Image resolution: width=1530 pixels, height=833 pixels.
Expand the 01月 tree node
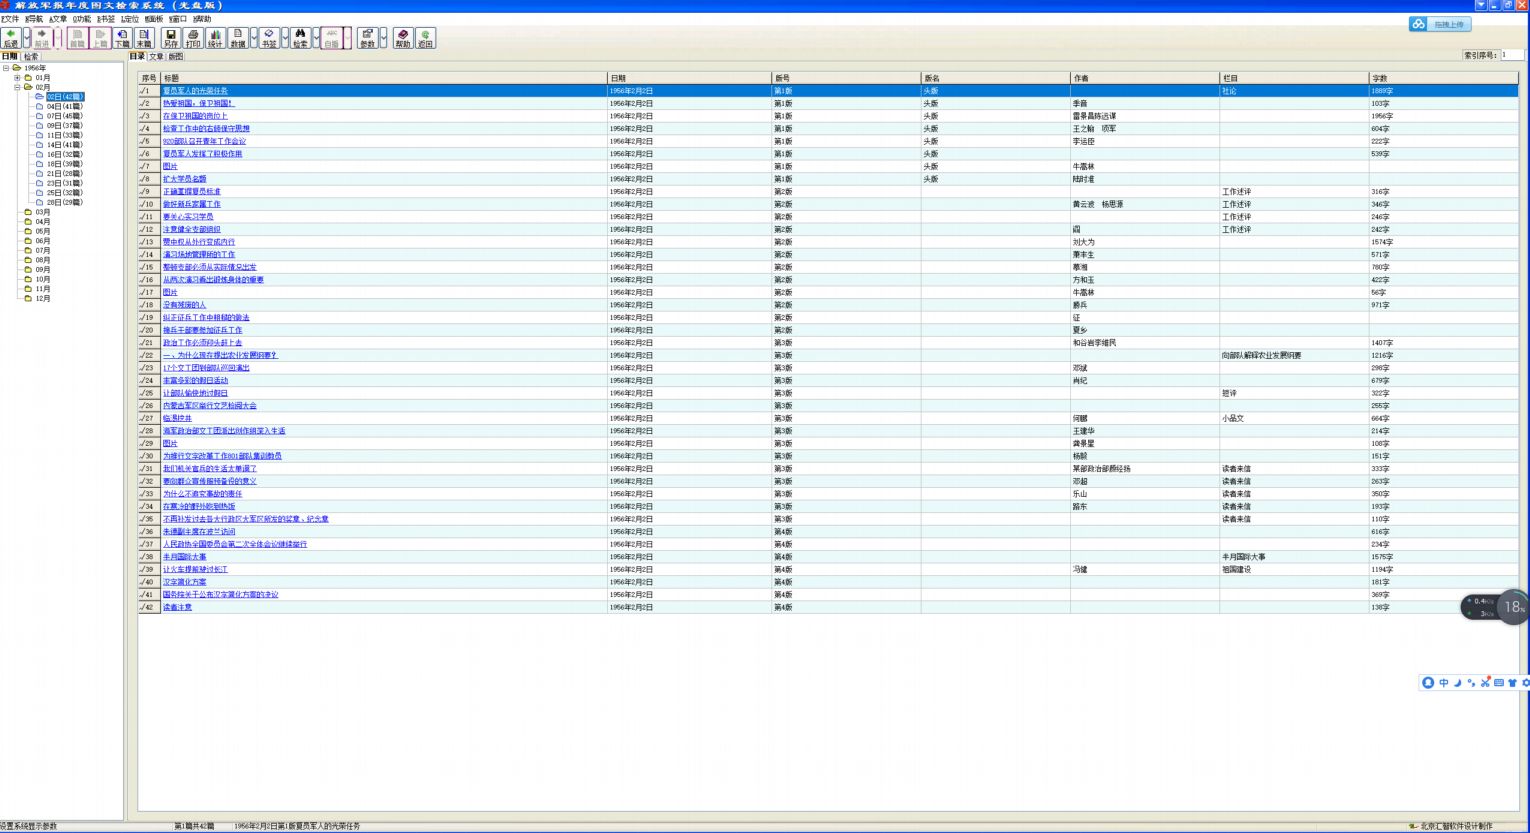(17, 78)
